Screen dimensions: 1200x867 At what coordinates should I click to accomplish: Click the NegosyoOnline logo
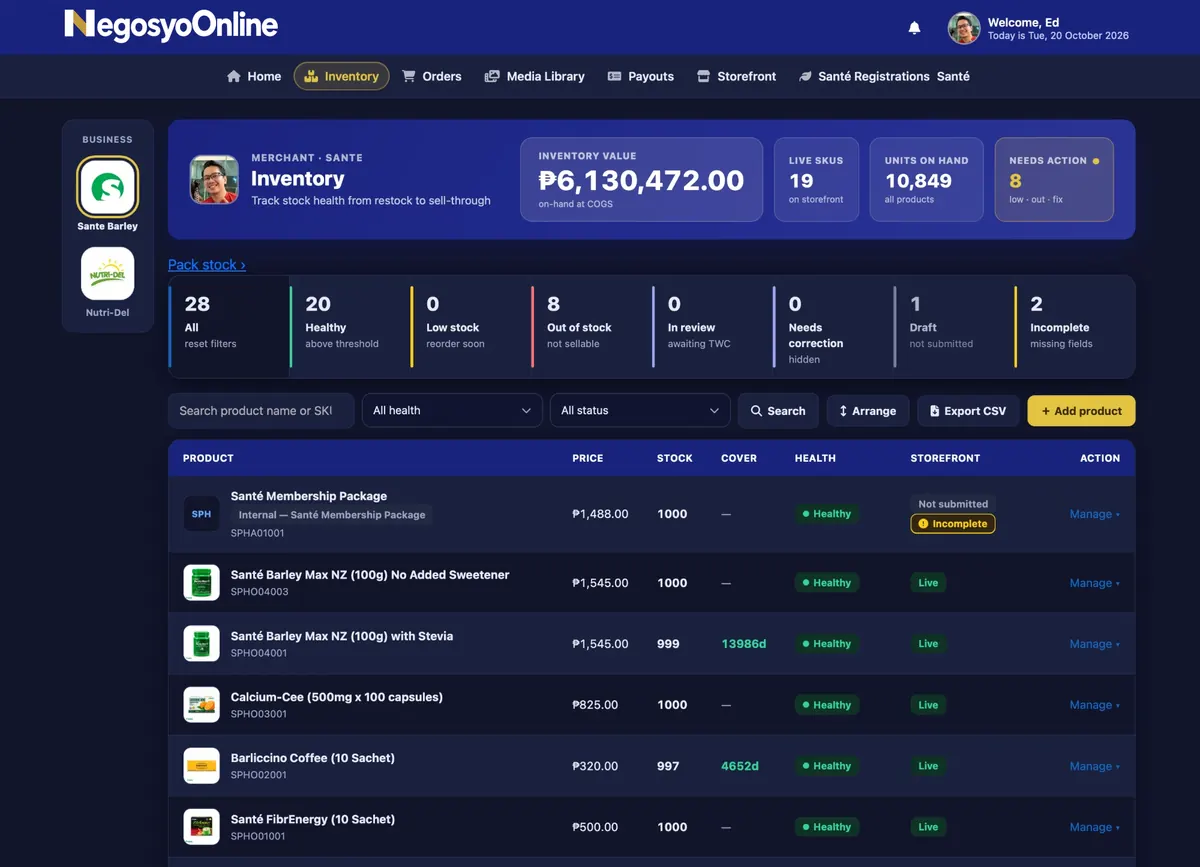(x=171, y=25)
